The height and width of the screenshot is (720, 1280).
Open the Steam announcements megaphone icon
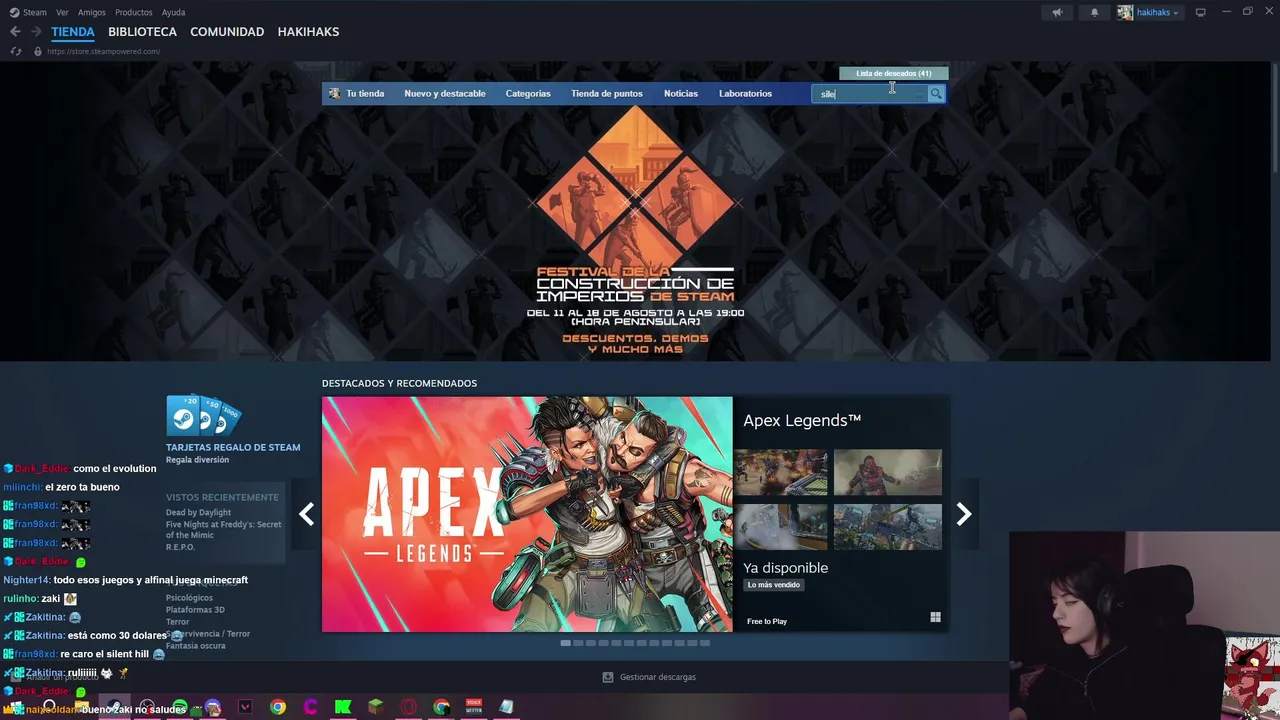(1057, 12)
